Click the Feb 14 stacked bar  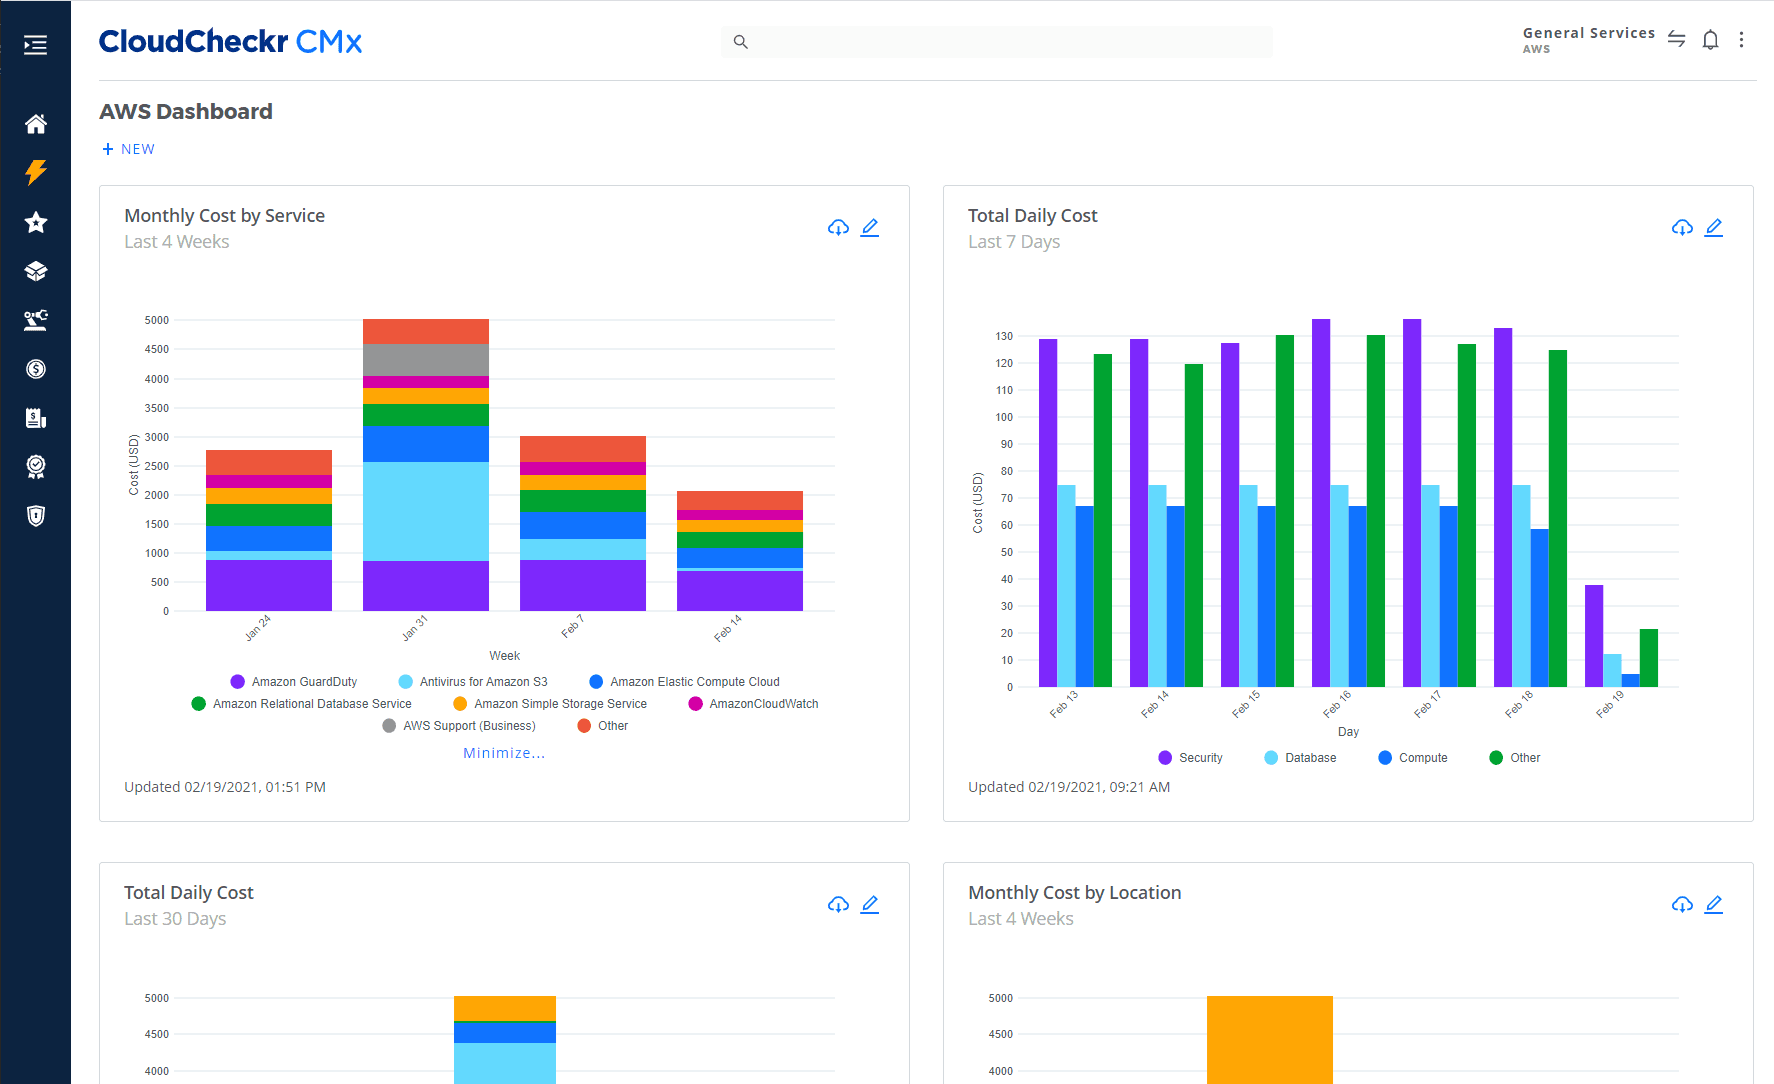(x=740, y=551)
